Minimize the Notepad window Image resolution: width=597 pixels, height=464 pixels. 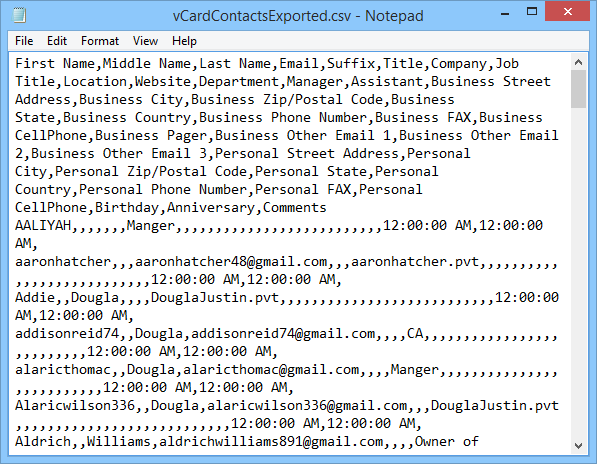click(x=505, y=13)
